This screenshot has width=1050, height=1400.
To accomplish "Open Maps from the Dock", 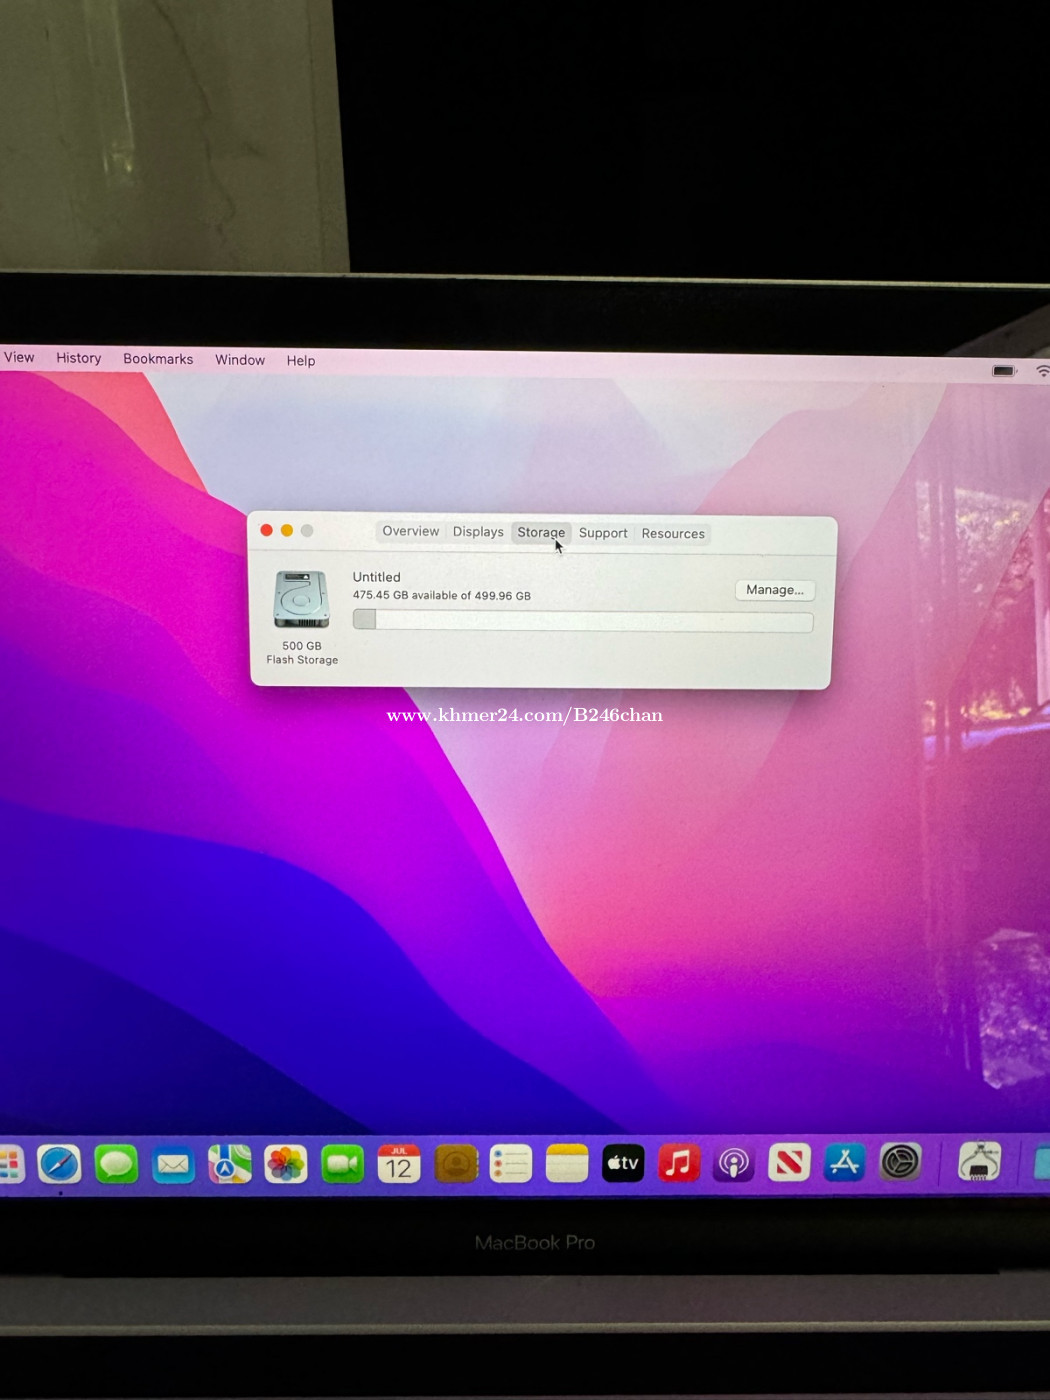I will click(229, 1165).
